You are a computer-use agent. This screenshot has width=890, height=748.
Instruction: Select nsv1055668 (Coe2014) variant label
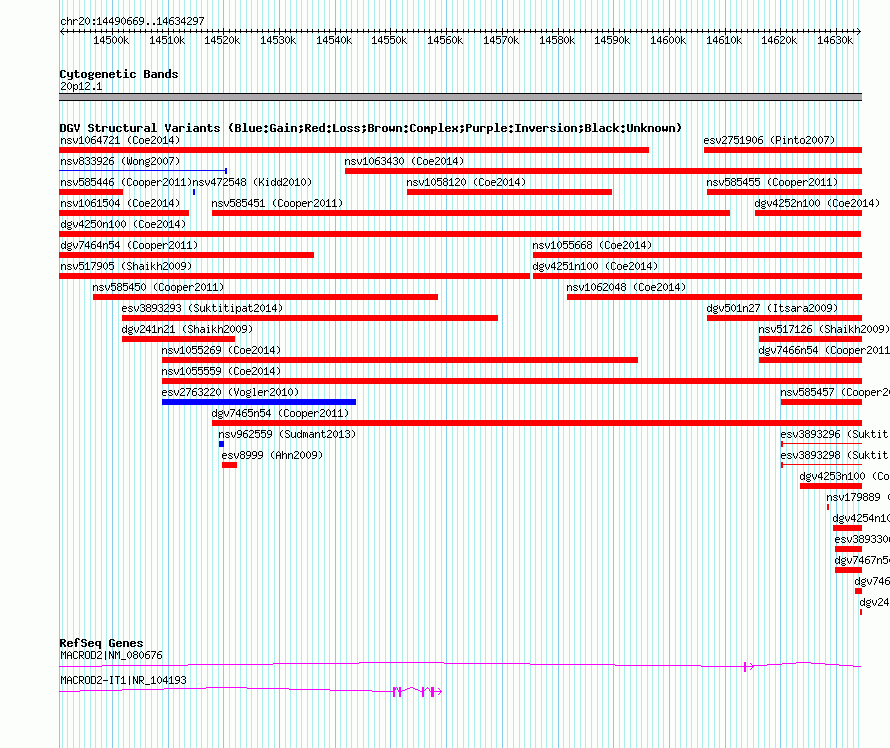592,245
